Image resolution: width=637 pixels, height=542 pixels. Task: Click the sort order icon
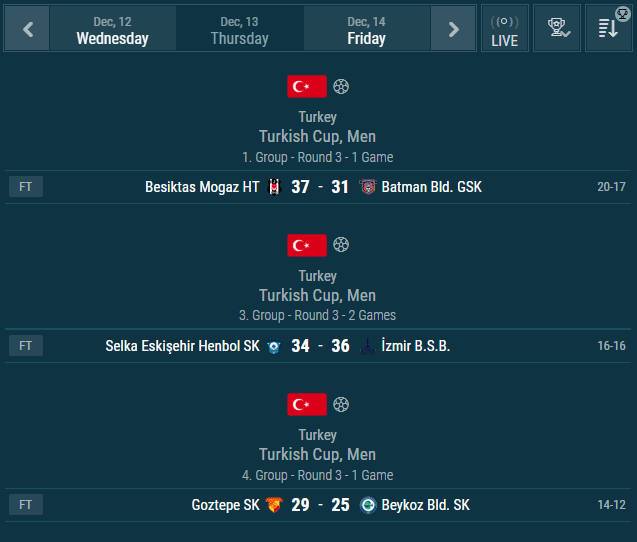pyautogui.click(x=609, y=29)
